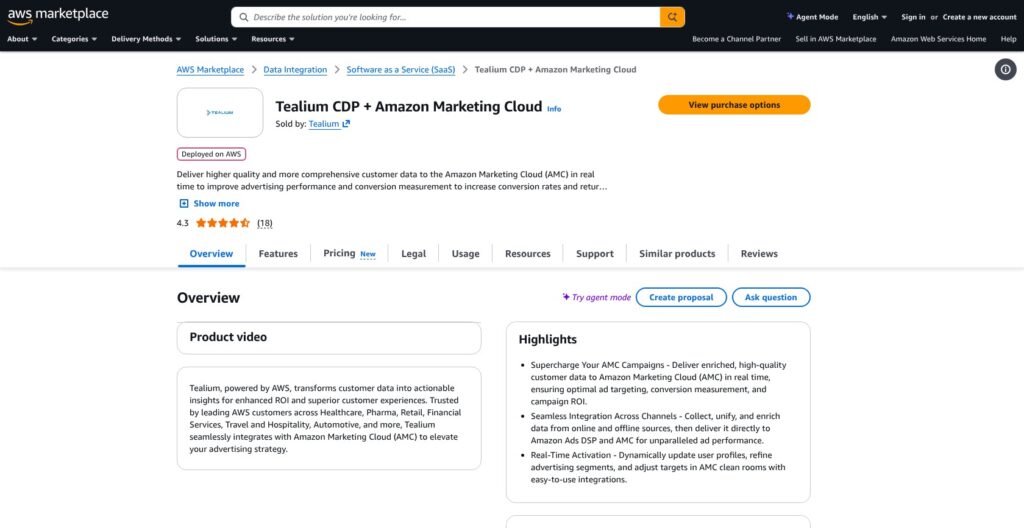Expand the Solutions menu
The image size is (1024, 528).
pos(216,39)
